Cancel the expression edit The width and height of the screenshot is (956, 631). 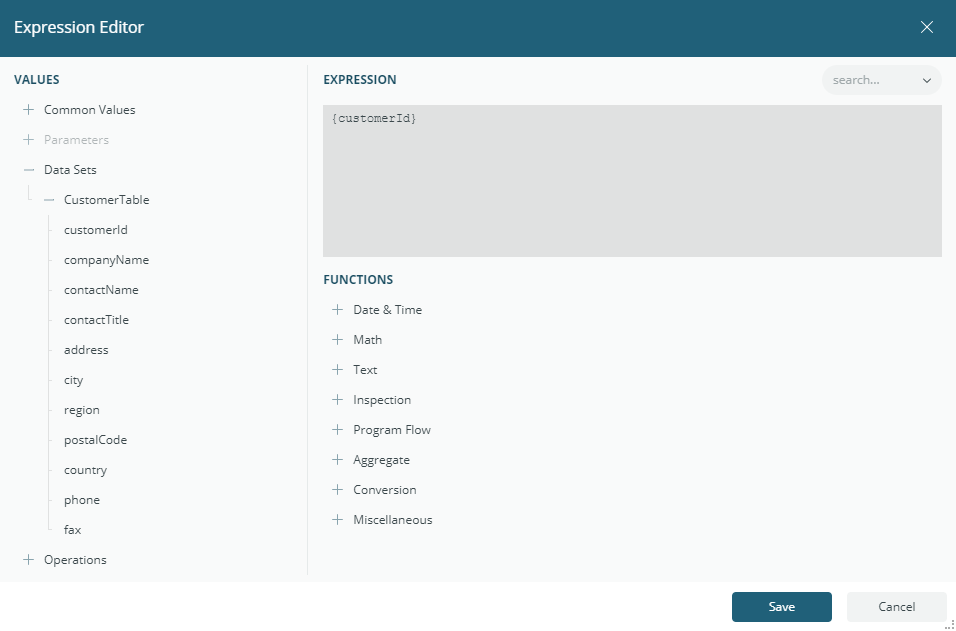click(x=896, y=606)
